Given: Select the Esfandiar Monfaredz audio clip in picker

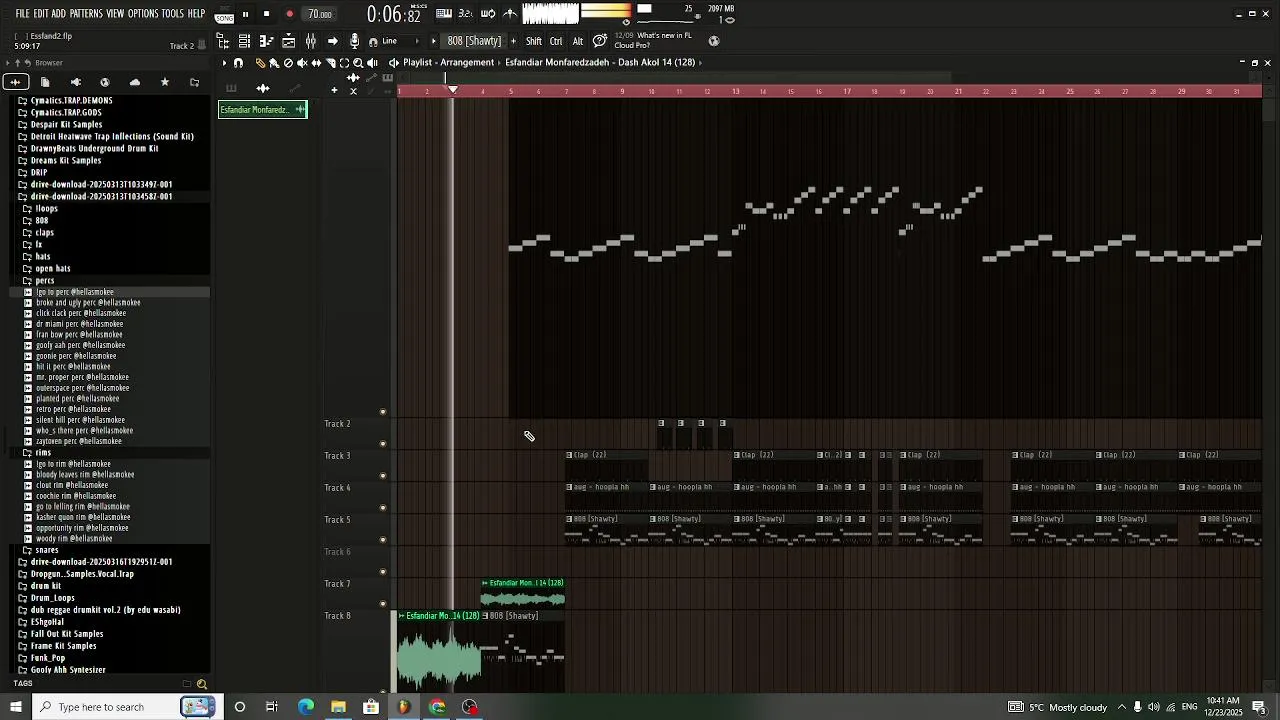Looking at the screenshot, I should click(263, 110).
